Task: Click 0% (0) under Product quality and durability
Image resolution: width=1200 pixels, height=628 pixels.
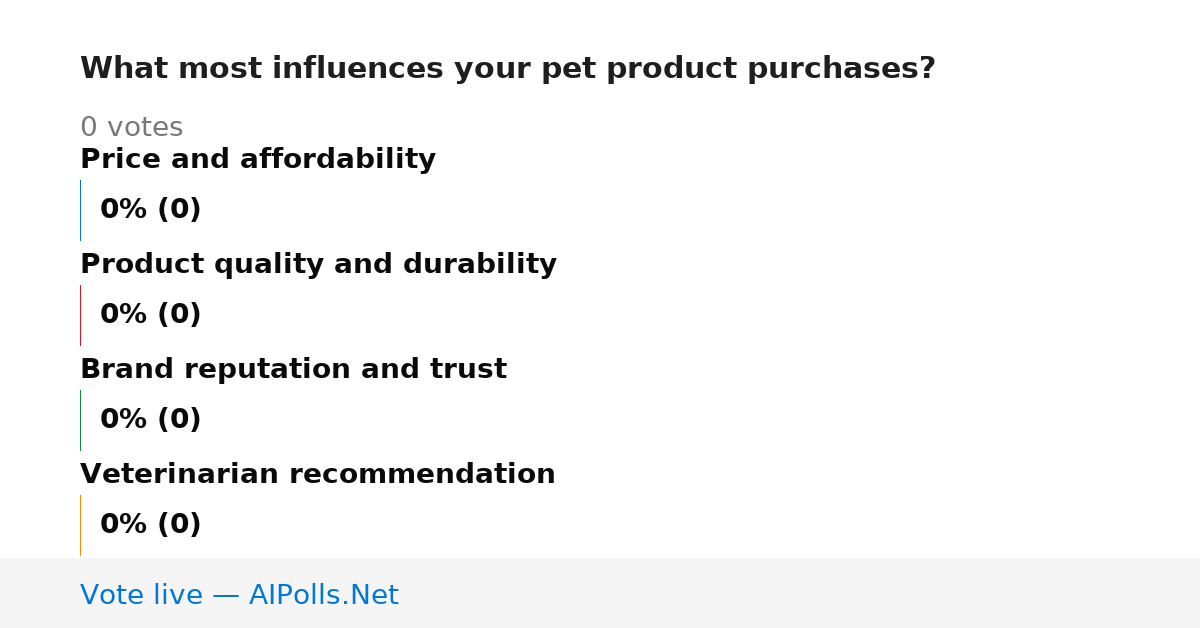Action: click(151, 315)
